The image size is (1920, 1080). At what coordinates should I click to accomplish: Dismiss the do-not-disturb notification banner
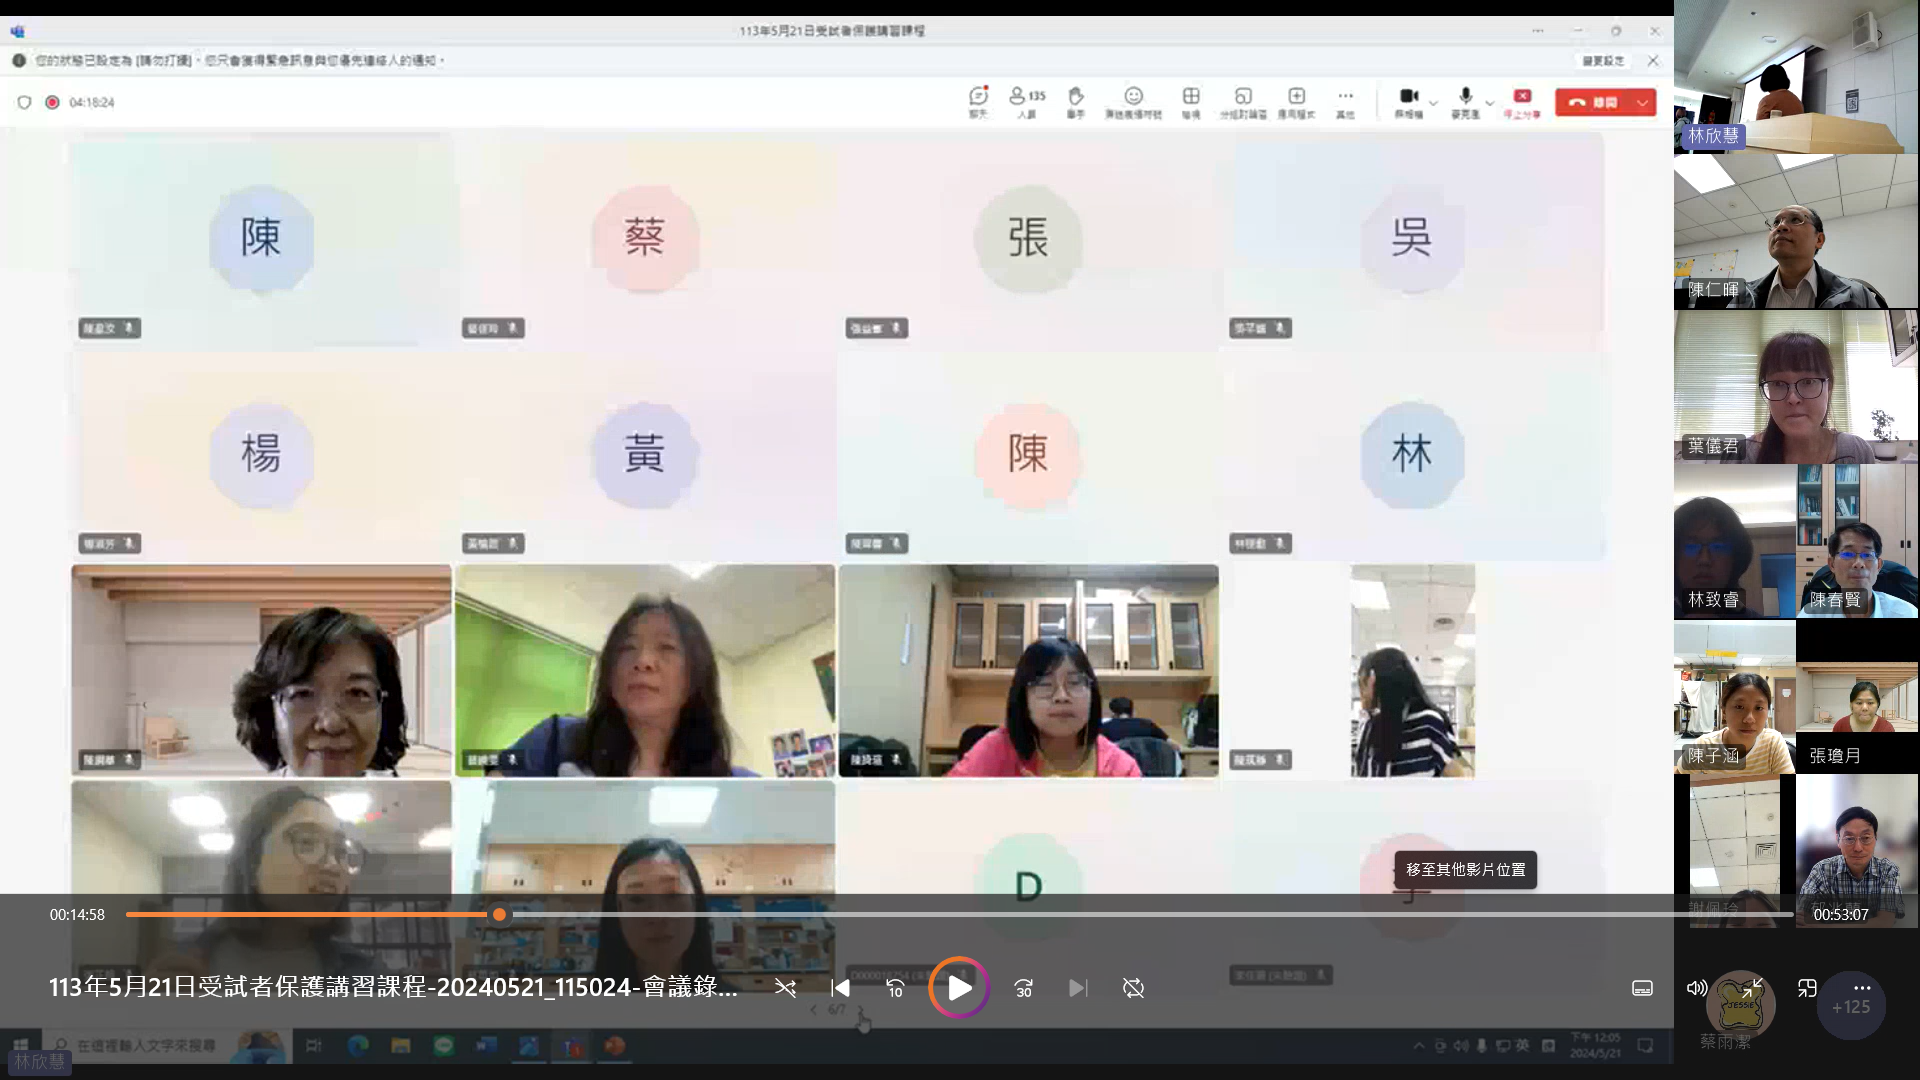click(1653, 61)
